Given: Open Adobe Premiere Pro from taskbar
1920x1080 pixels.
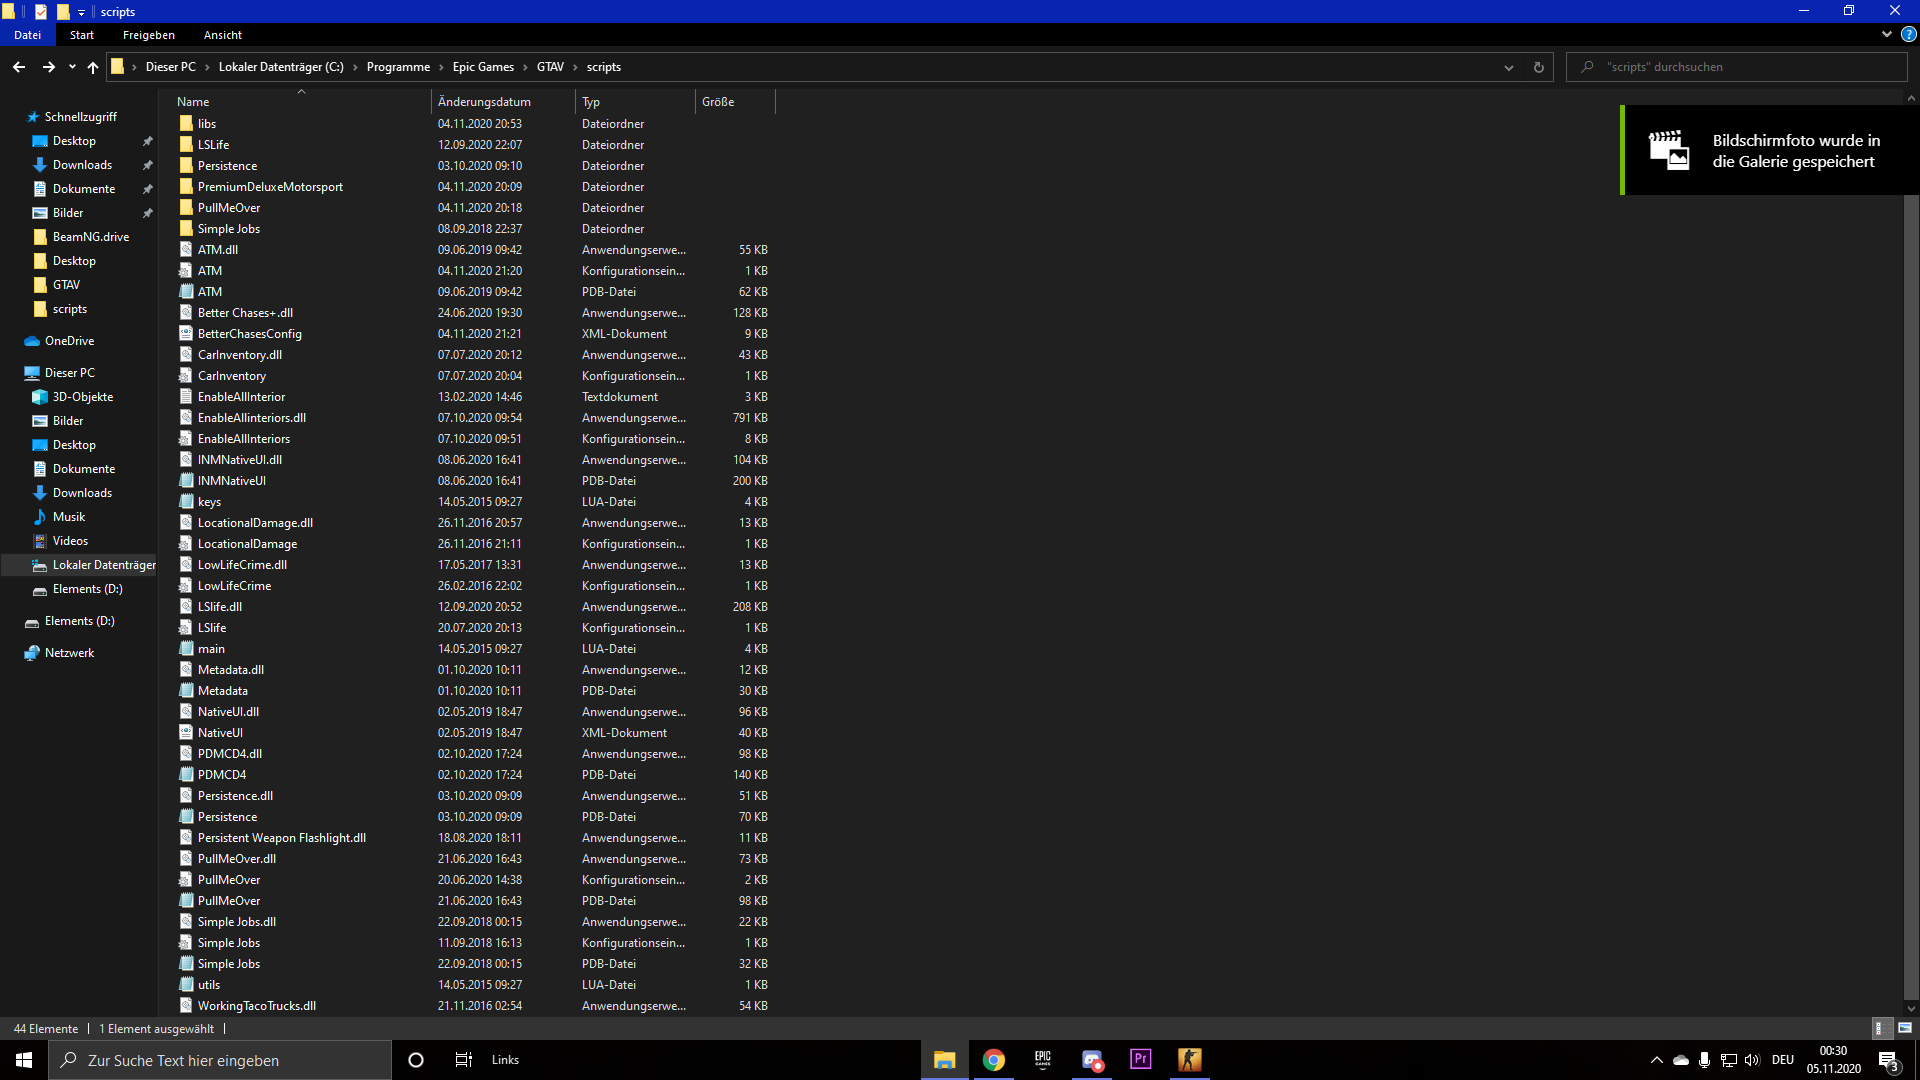Looking at the screenshot, I should pyautogui.click(x=1140, y=1059).
